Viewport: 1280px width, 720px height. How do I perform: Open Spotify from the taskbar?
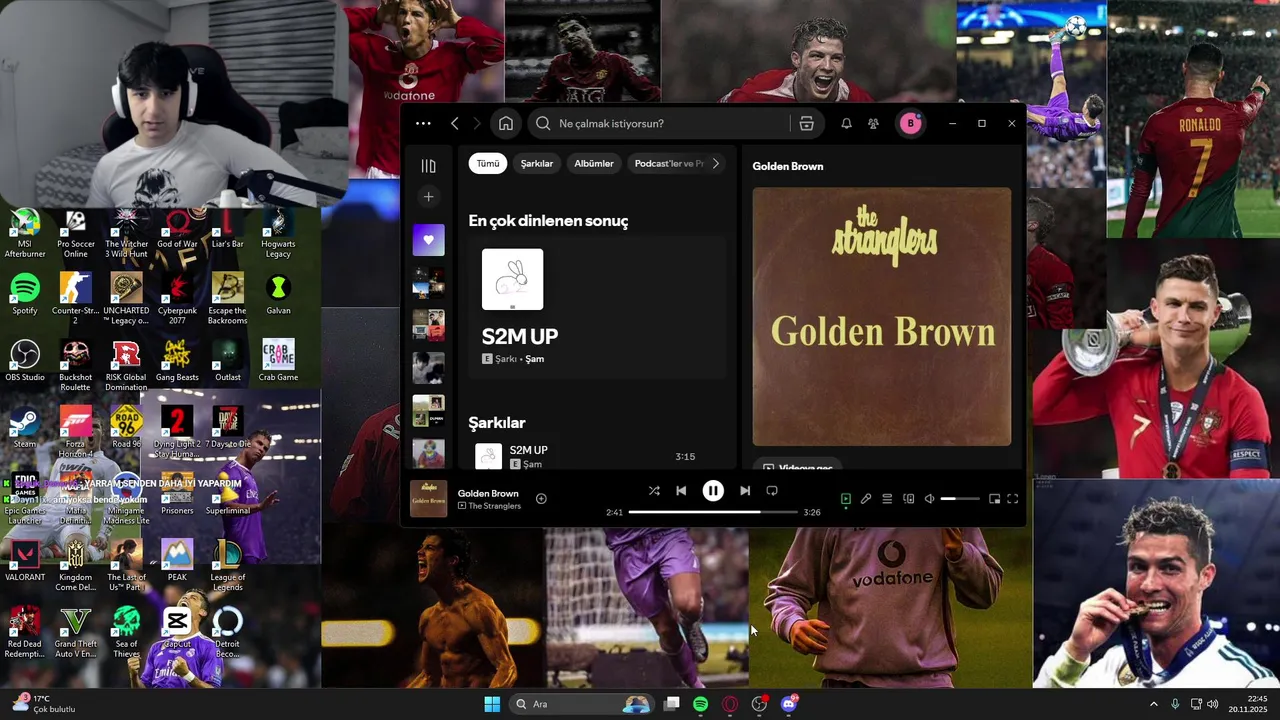coord(700,704)
